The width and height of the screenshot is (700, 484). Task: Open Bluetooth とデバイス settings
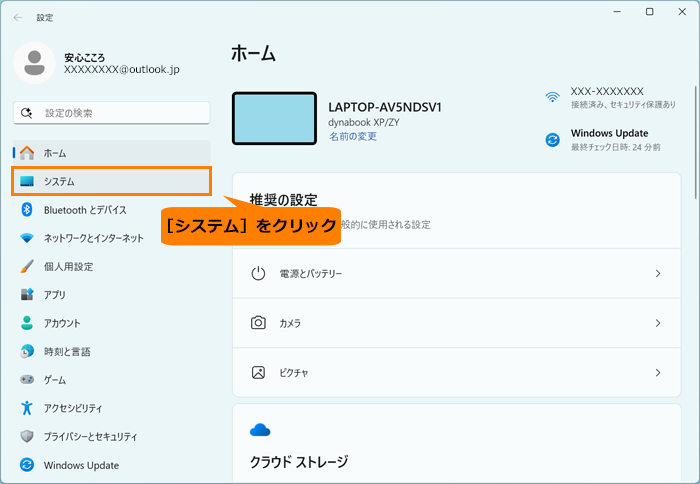(x=85, y=210)
